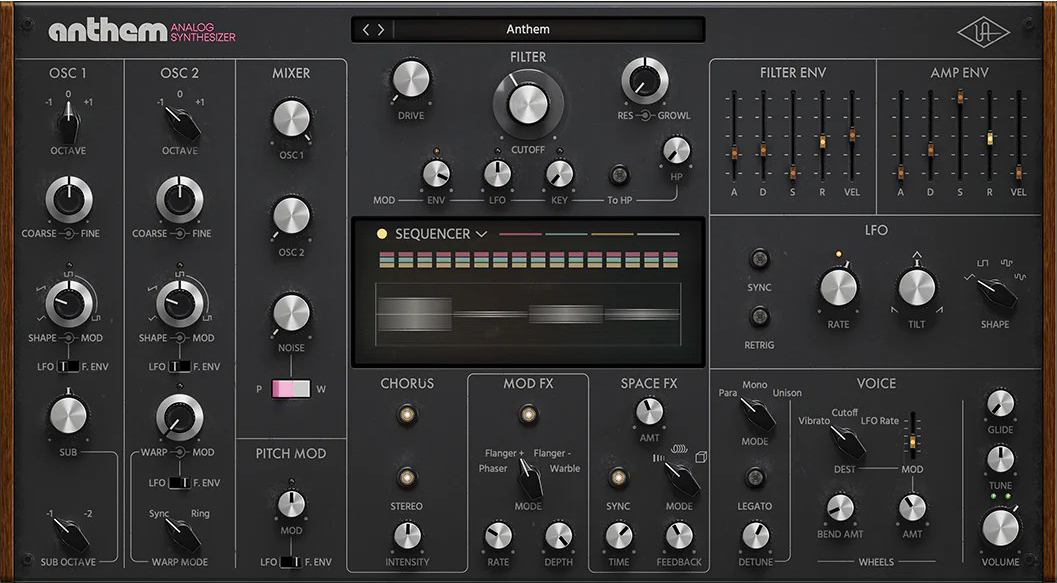This screenshot has height=583, width=1057.
Task: Click the MOD FX MODE selector knob
Action: pyautogui.click(x=529, y=477)
